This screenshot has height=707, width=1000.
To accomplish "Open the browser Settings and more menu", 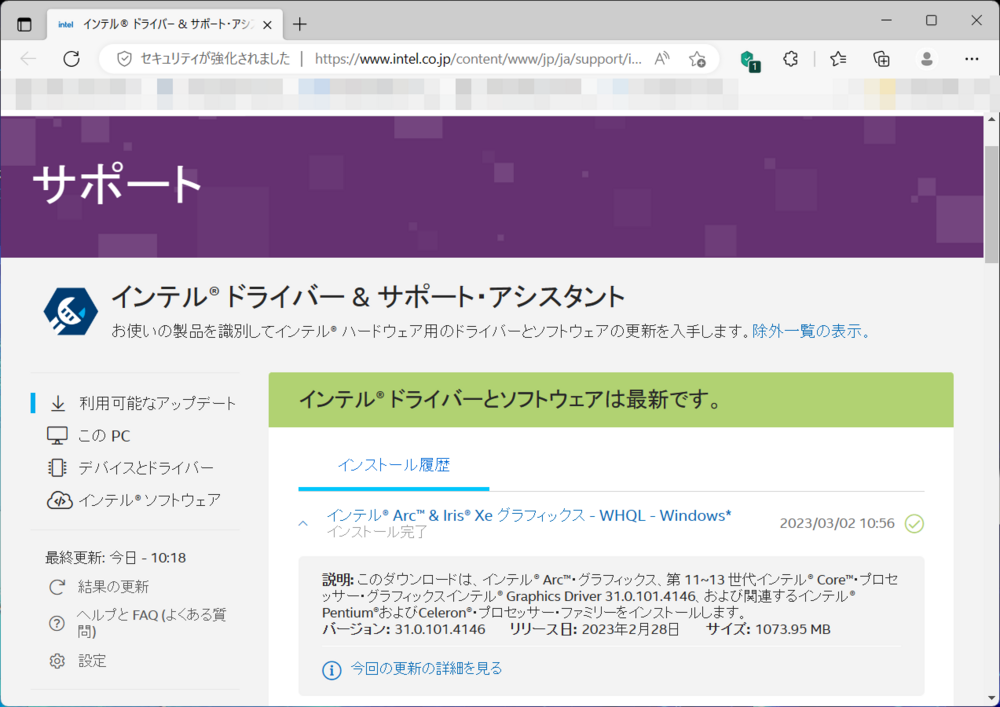I will tap(971, 59).
